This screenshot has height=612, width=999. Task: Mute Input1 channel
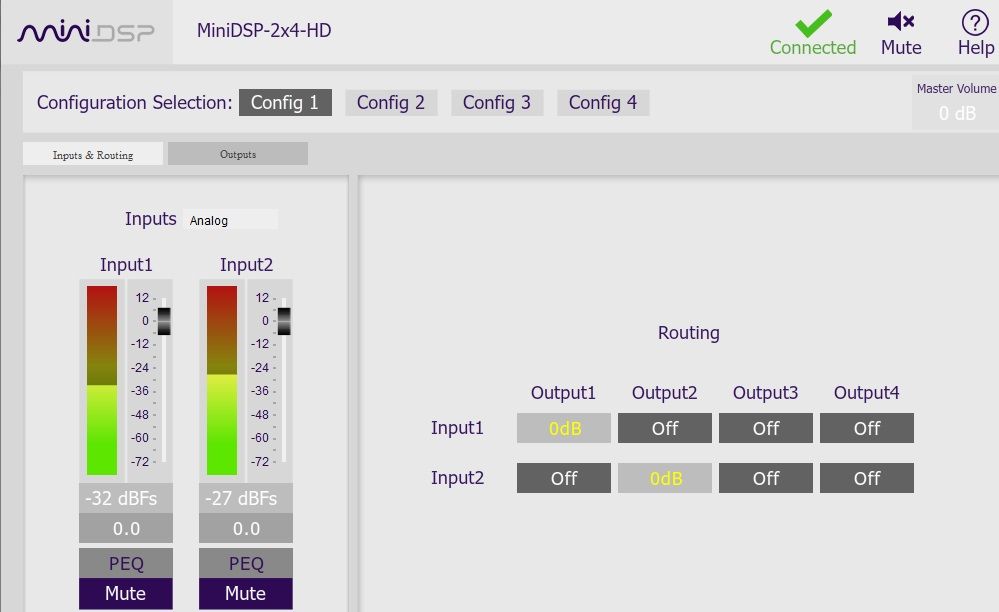tap(126, 594)
